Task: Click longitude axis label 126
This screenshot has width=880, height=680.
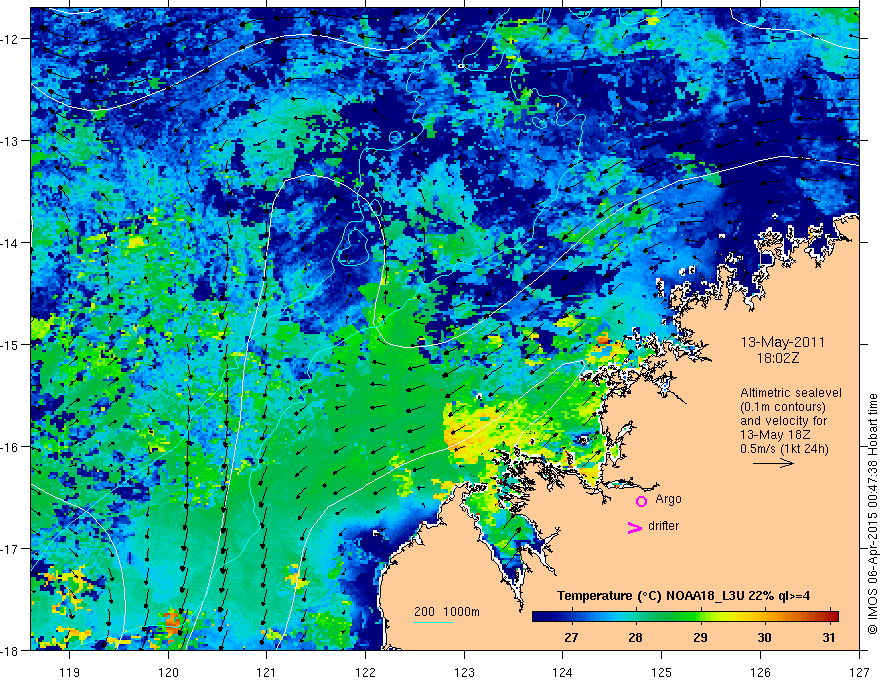Action: 760,672
